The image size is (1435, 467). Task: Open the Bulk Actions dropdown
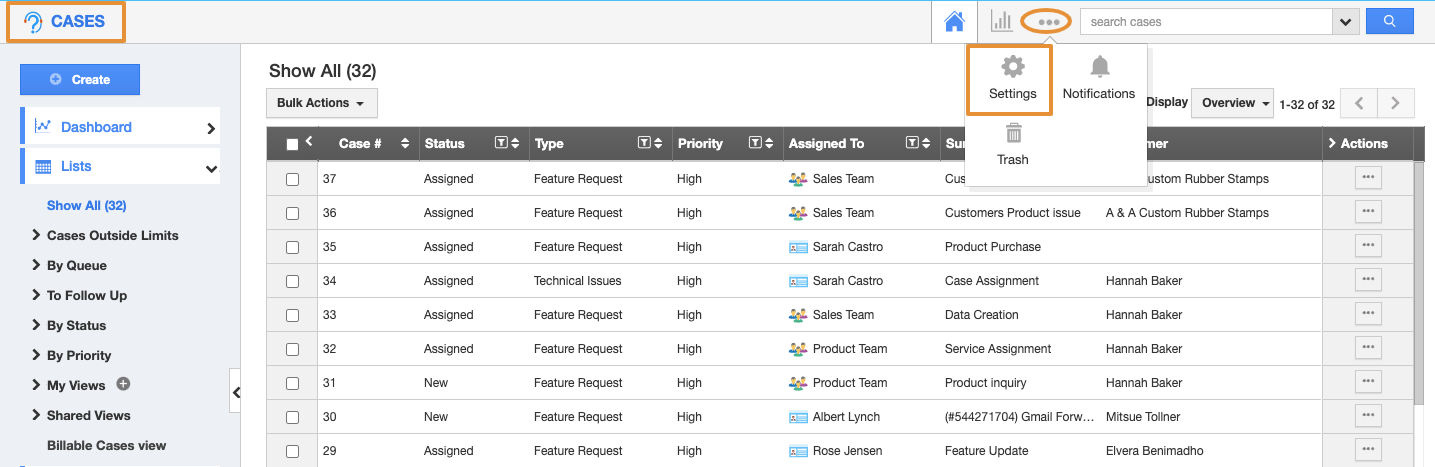[321, 103]
